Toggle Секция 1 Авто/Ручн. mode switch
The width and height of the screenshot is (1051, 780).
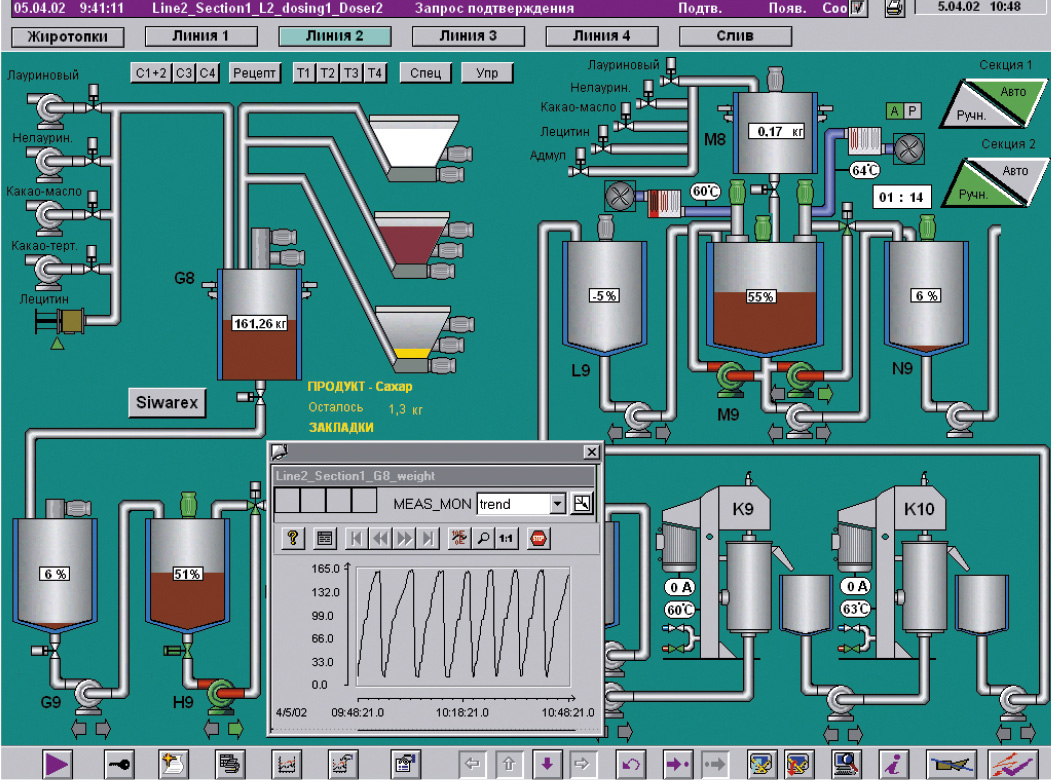[988, 103]
